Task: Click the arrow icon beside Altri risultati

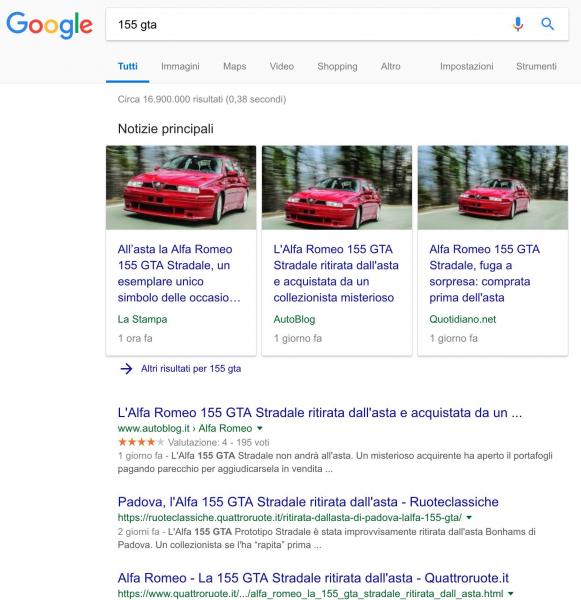Action: (x=126, y=369)
